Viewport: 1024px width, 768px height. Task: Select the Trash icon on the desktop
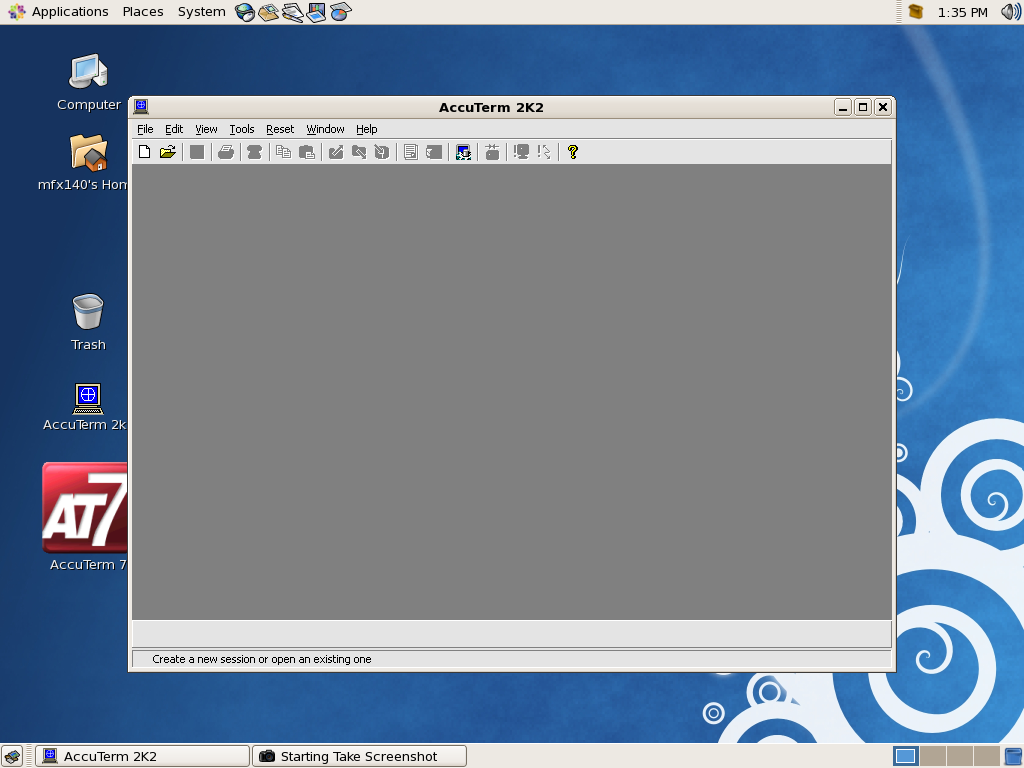pyautogui.click(x=88, y=323)
